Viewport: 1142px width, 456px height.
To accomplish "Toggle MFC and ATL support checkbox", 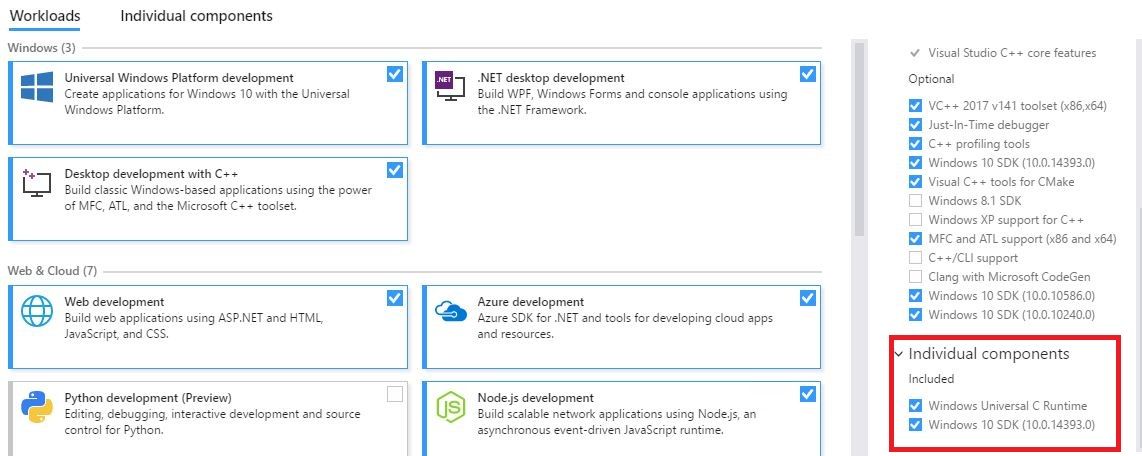I will point(915,238).
